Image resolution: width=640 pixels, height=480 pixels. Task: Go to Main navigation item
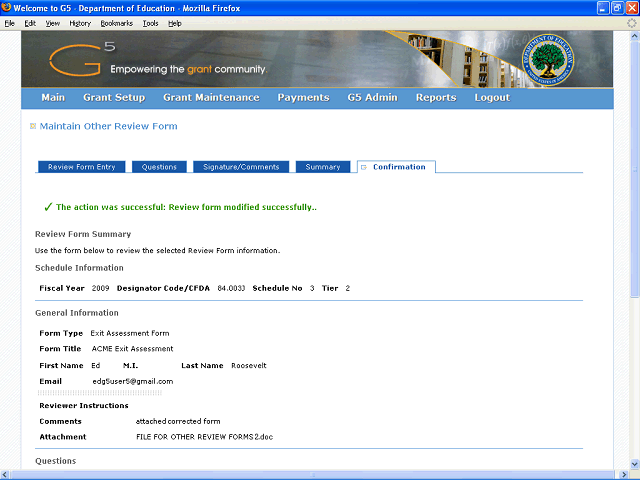[53, 98]
